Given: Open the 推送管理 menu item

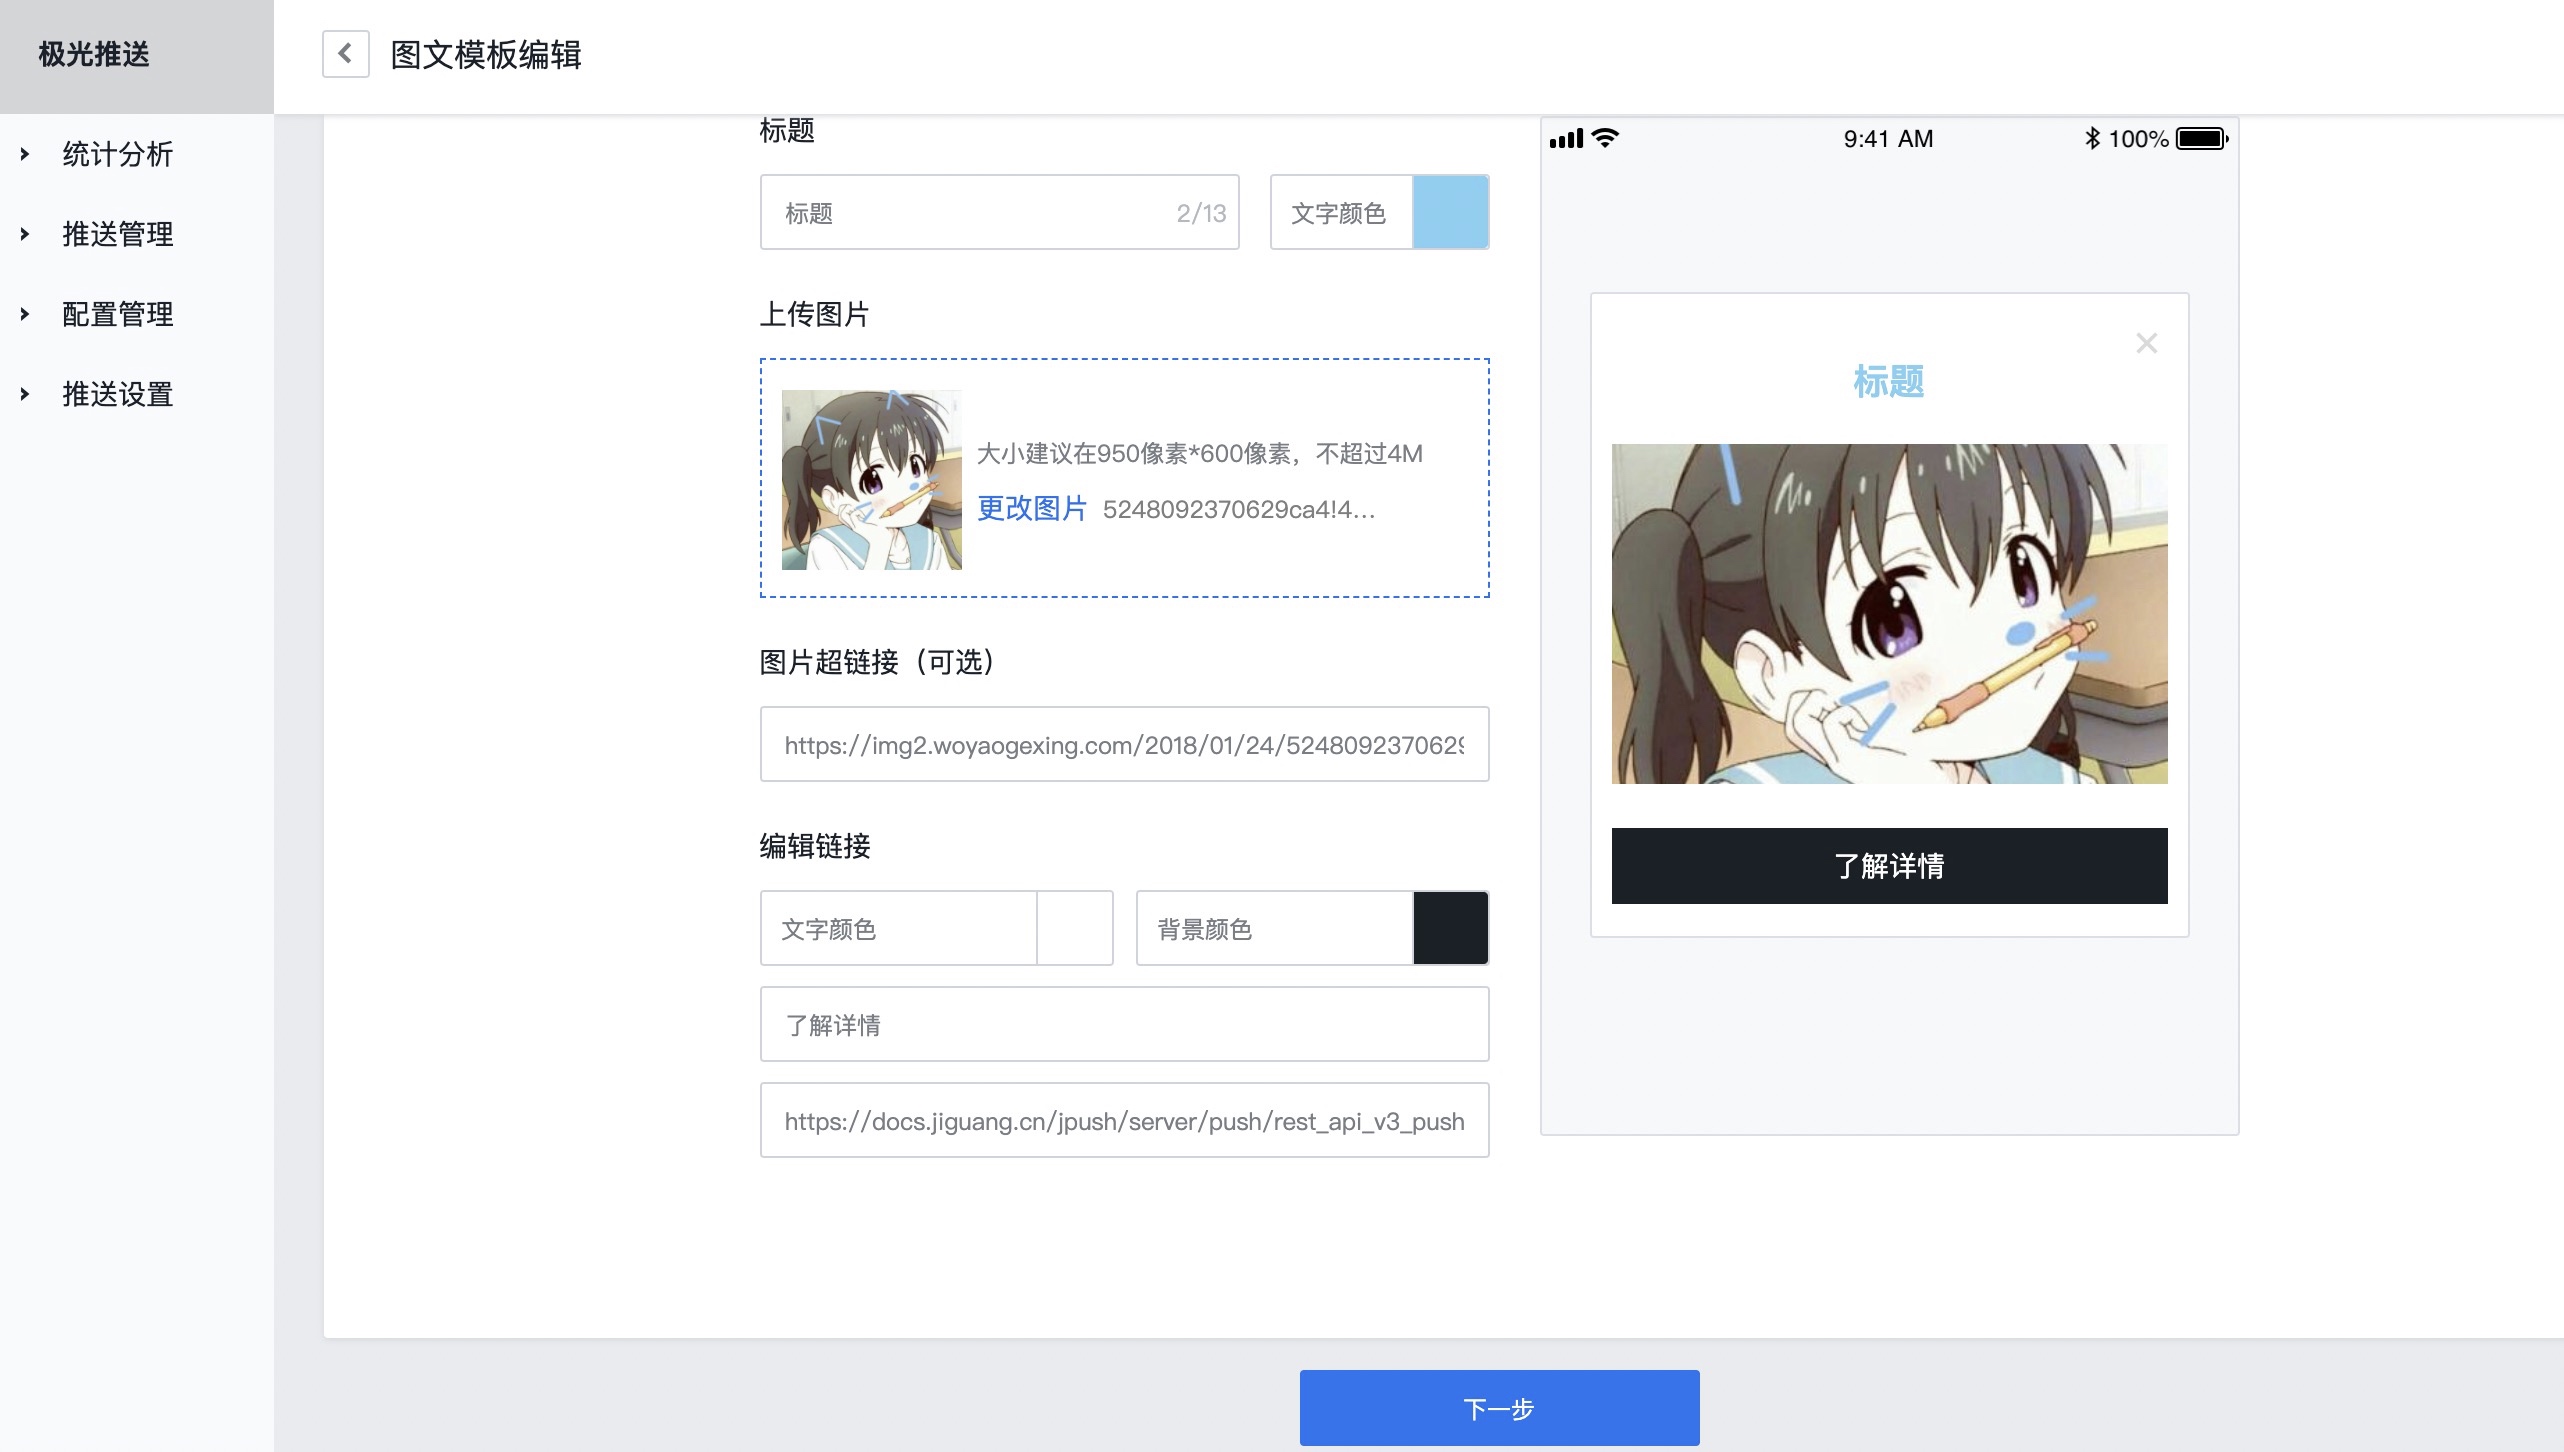Looking at the screenshot, I should pos(118,234).
